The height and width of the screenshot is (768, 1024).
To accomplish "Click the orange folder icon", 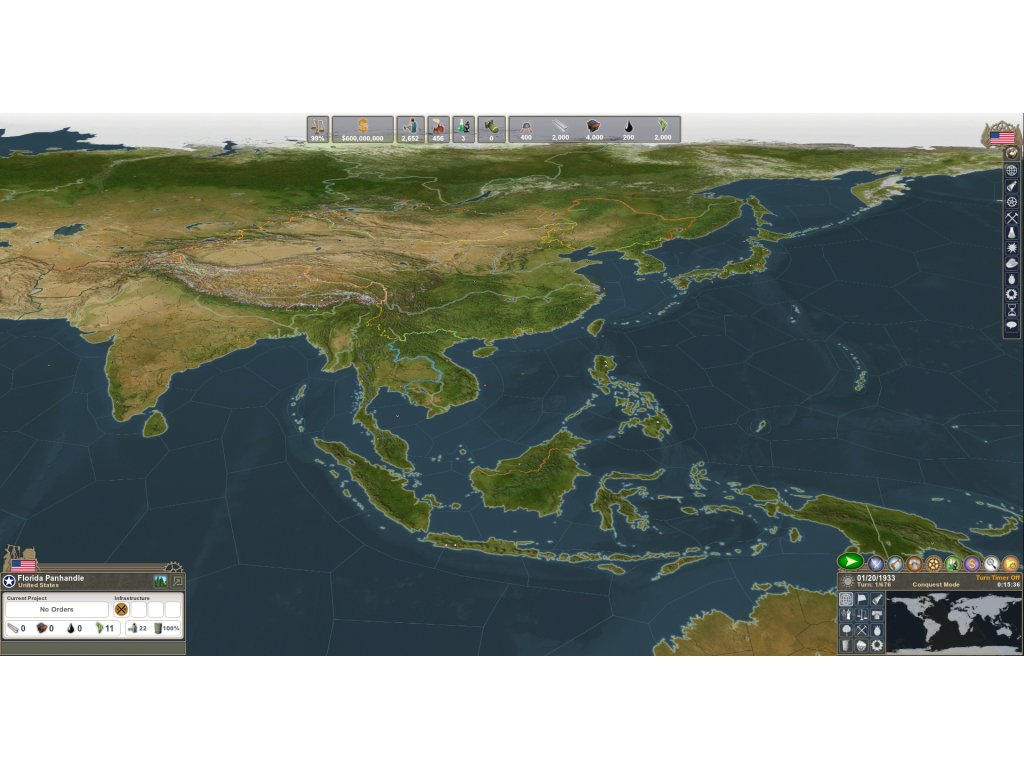I will (x=1010, y=564).
